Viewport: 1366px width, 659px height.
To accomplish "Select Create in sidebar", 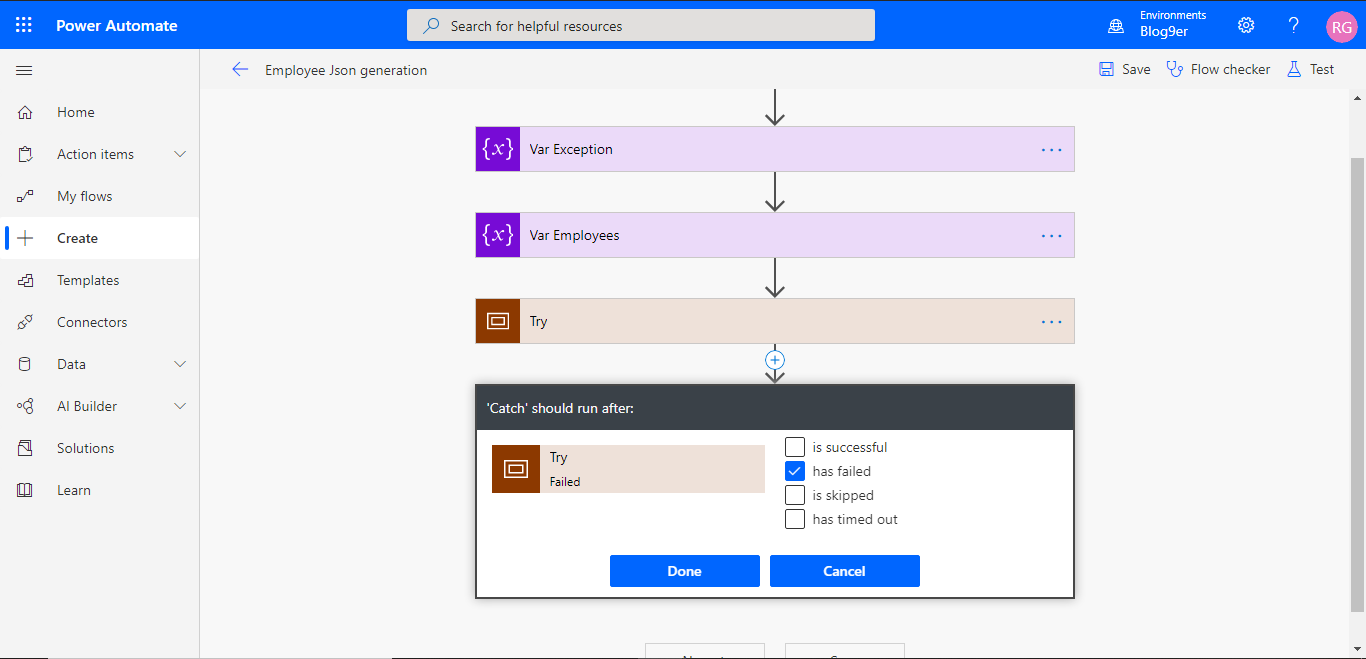I will click(100, 238).
